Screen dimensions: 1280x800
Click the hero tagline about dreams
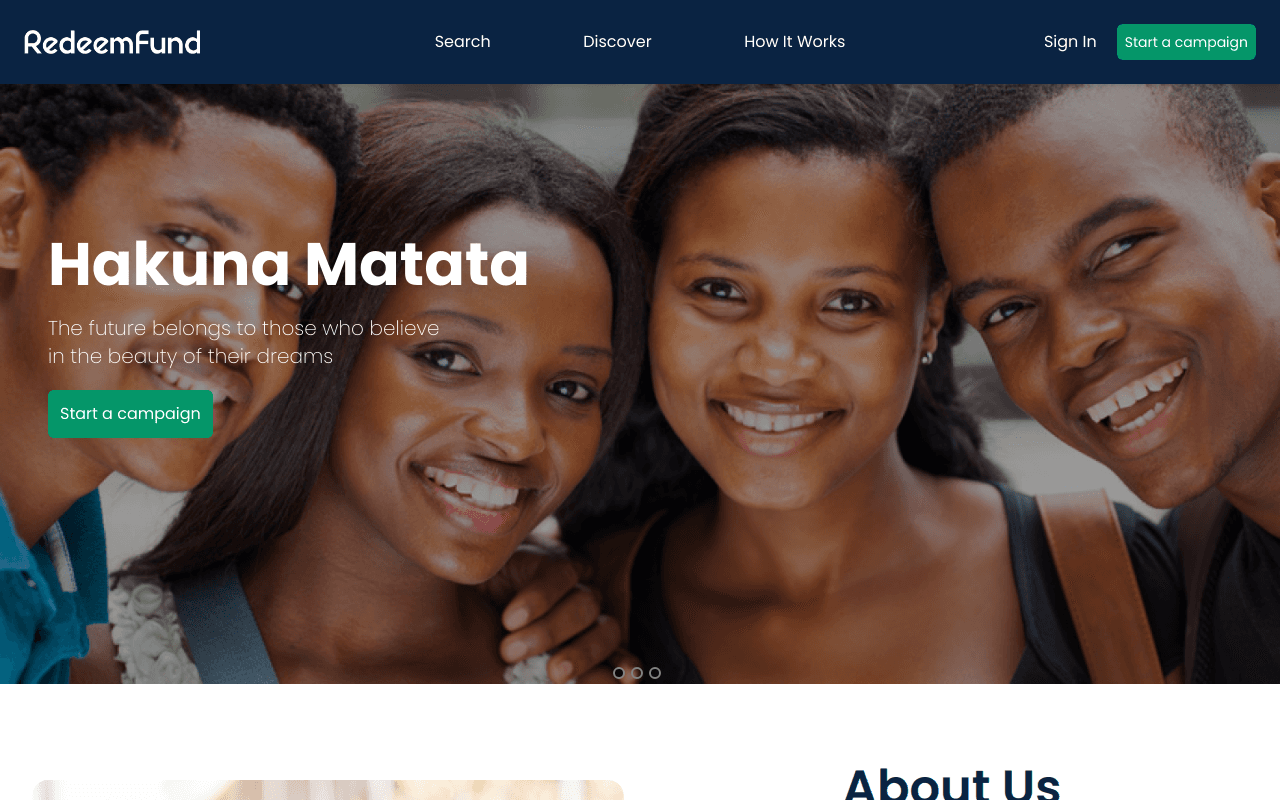244,342
